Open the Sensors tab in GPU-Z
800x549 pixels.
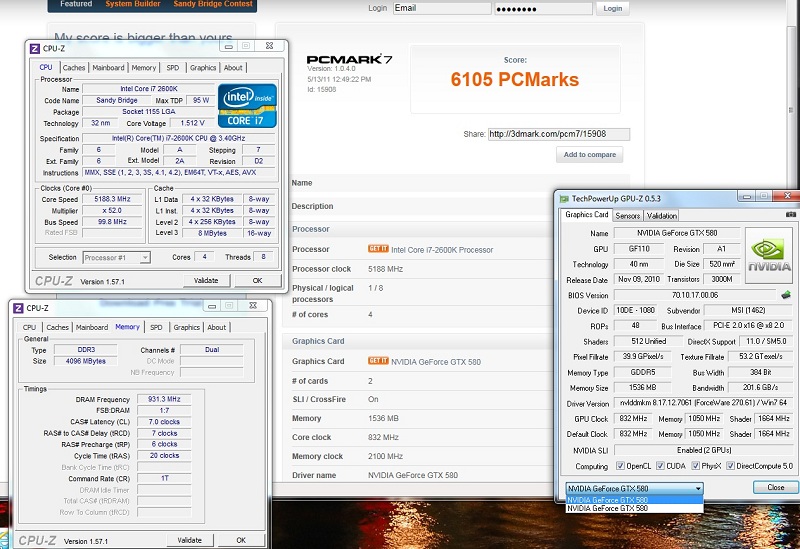pos(628,216)
